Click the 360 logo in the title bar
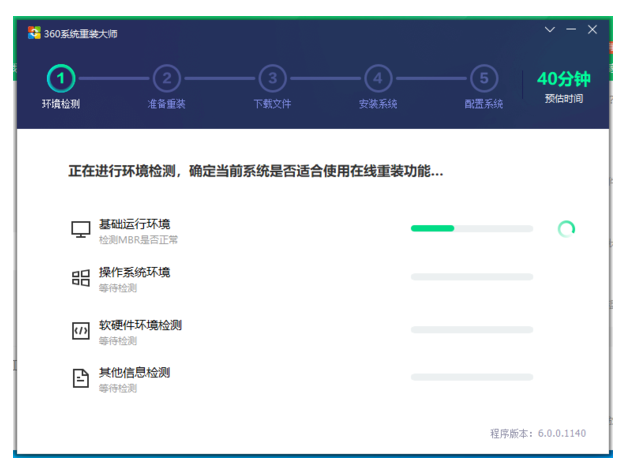 click(34, 33)
